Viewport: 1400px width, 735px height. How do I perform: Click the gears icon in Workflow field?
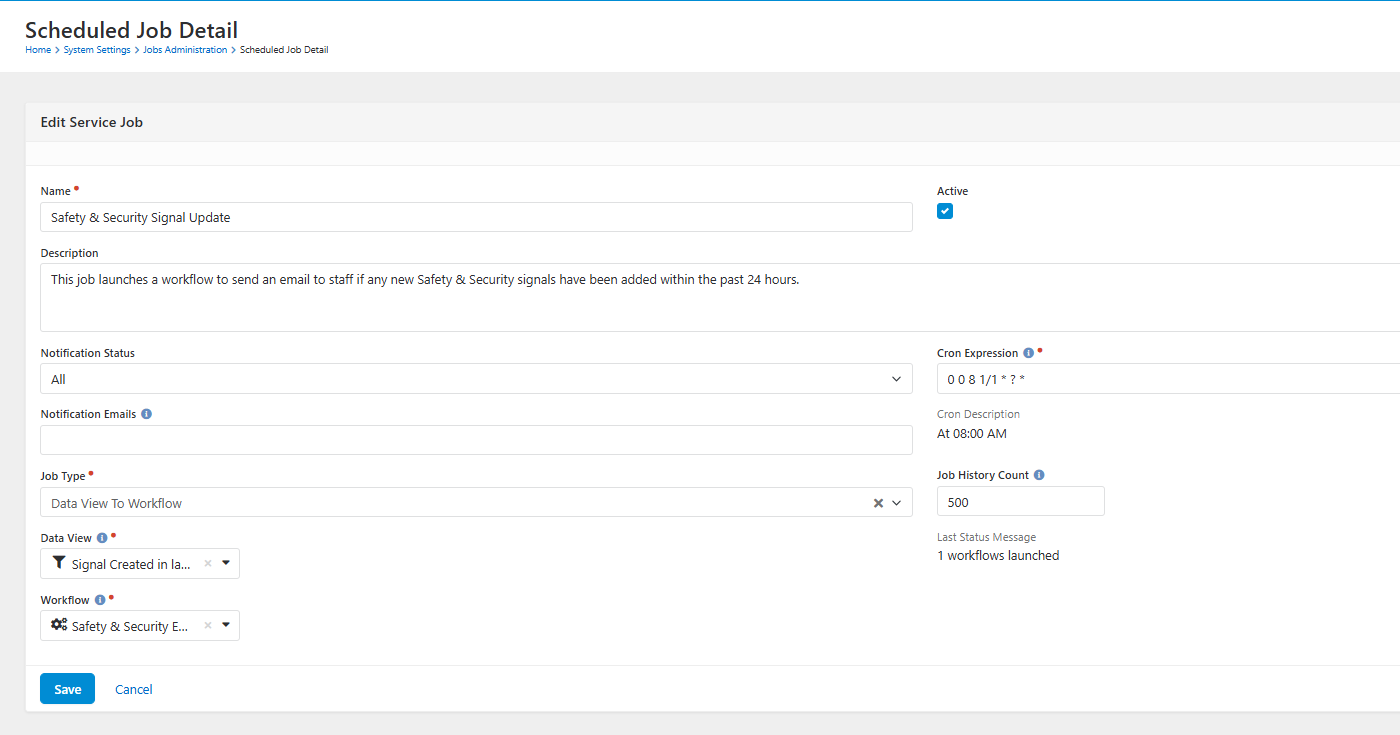pyautogui.click(x=59, y=625)
